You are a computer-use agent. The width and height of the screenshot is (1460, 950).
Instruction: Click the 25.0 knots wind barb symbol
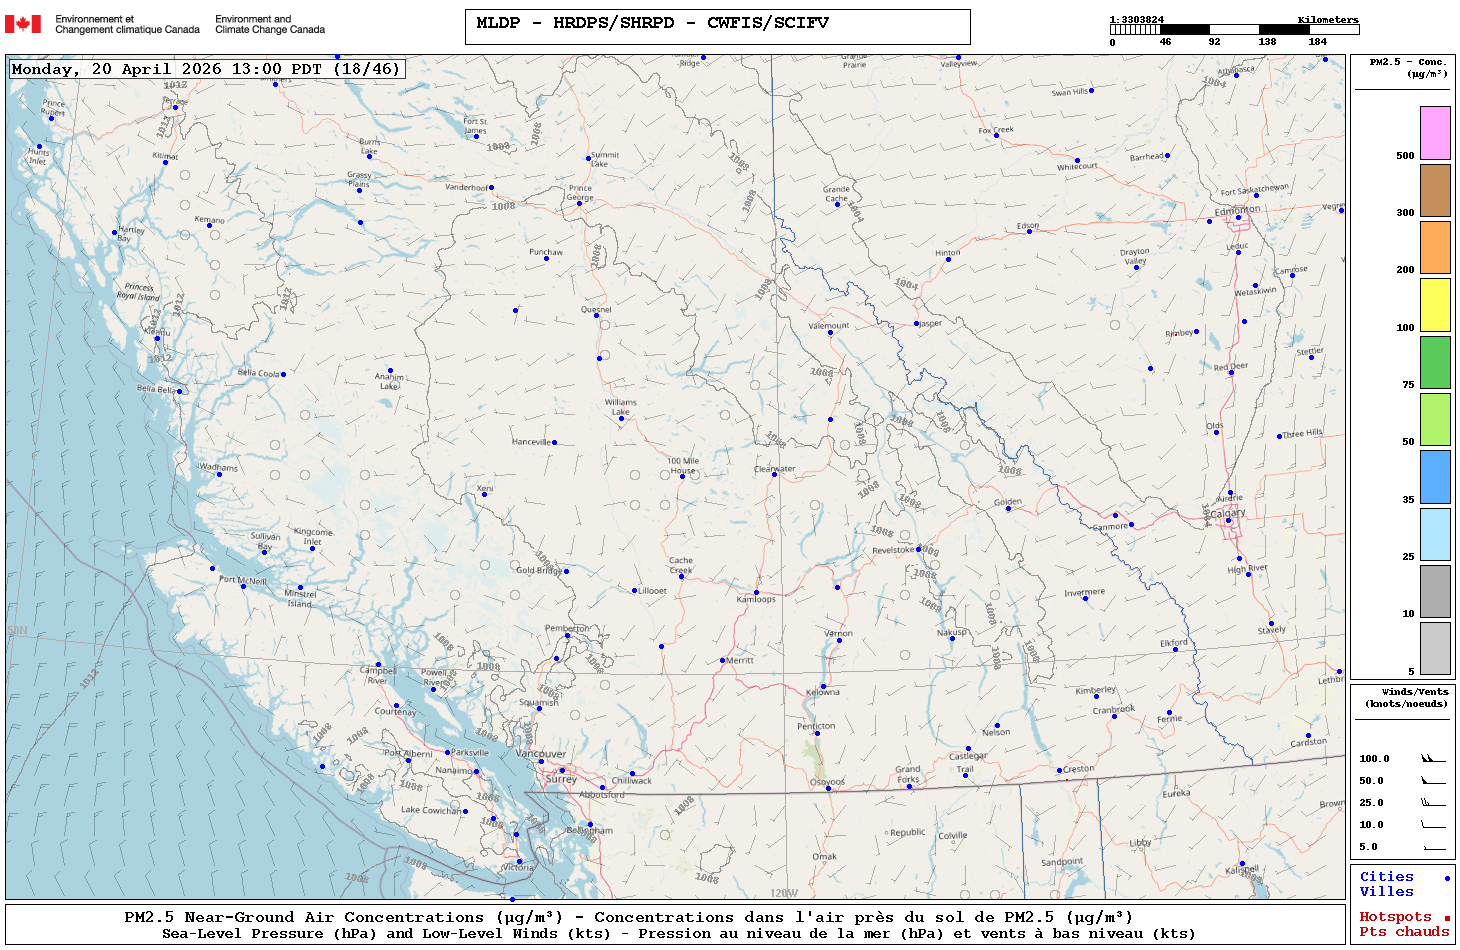(1432, 803)
